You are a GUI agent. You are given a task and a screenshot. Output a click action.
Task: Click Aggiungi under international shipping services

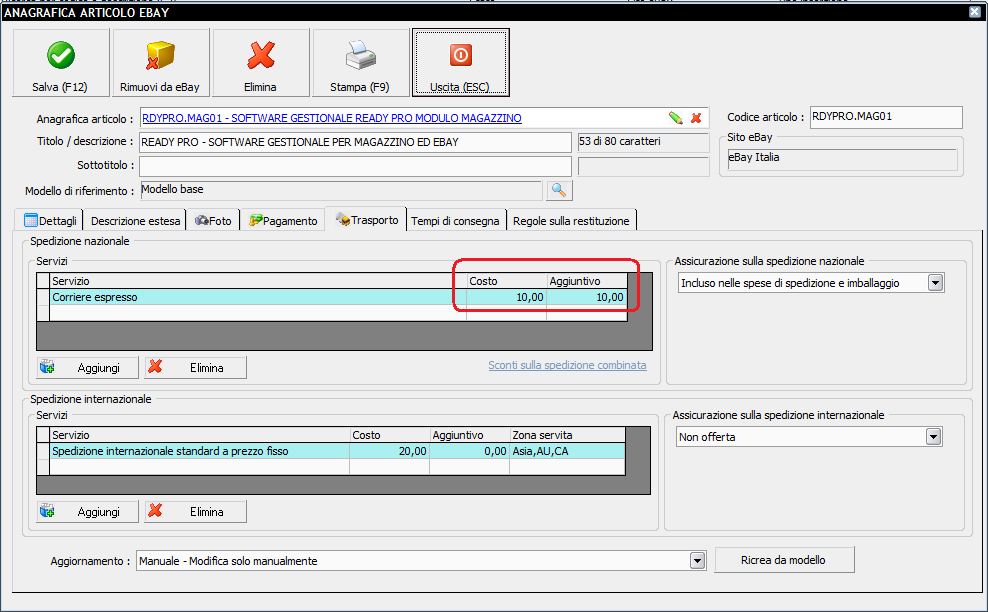[88, 511]
